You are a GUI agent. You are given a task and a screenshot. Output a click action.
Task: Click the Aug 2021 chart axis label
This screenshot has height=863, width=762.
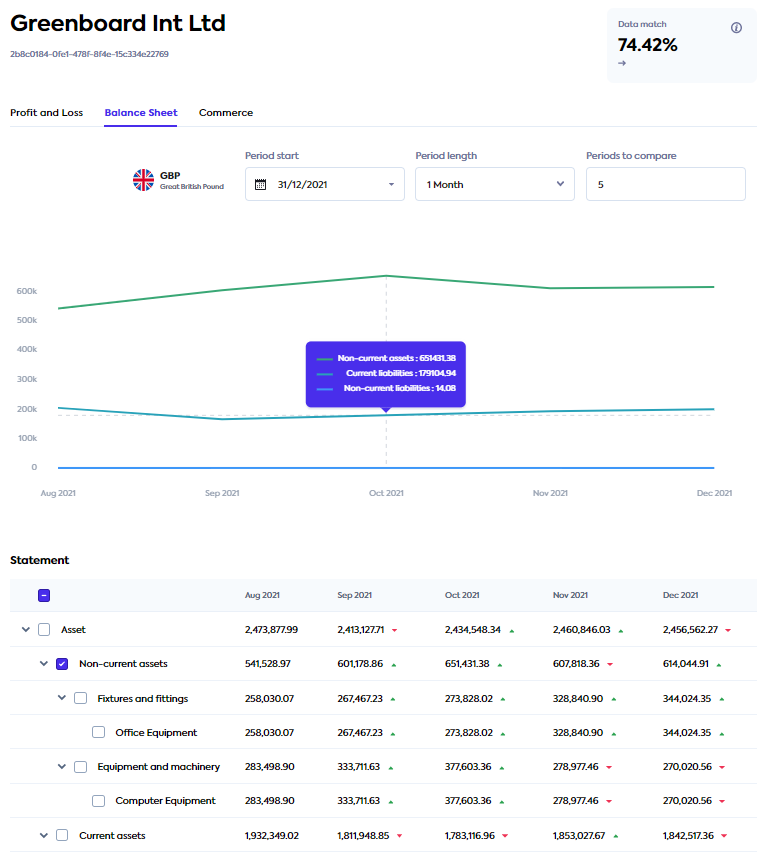pos(58,493)
